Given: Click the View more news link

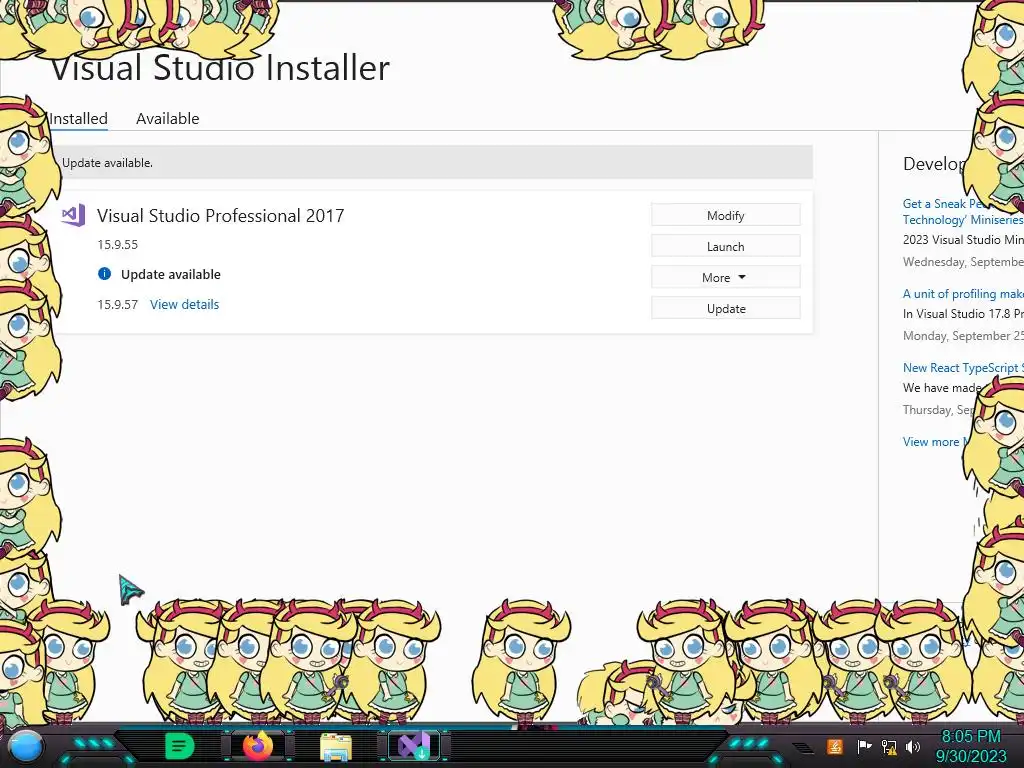Looking at the screenshot, I should 935,441.
